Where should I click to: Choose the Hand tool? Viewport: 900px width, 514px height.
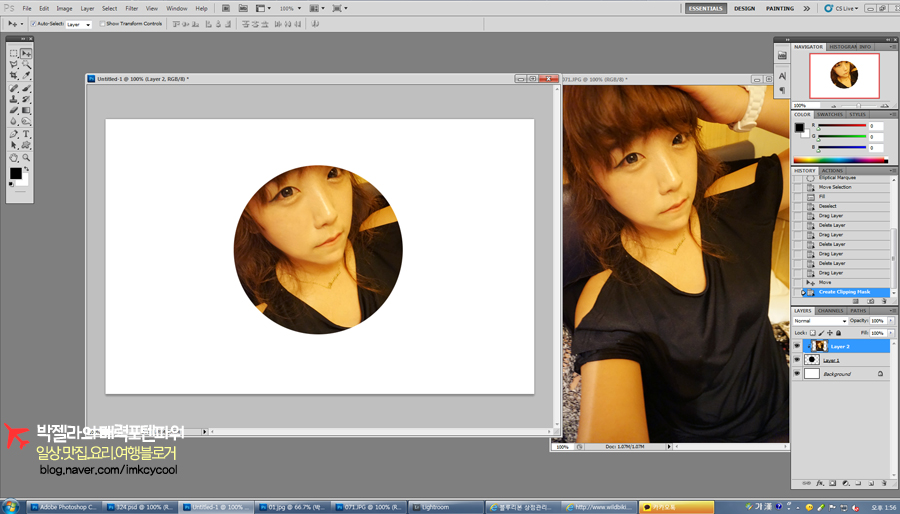click(14, 158)
